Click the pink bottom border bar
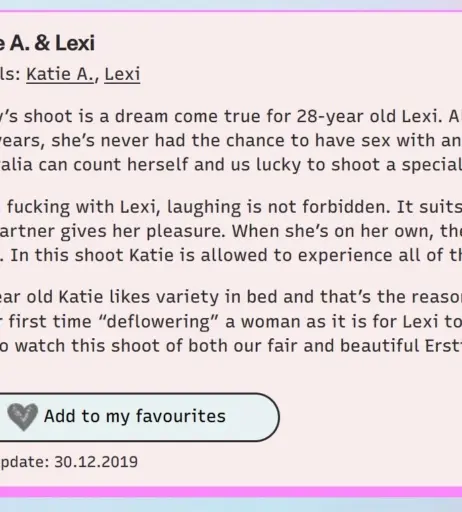This screenshot has height=512, width=462. (x=231, y=492)
